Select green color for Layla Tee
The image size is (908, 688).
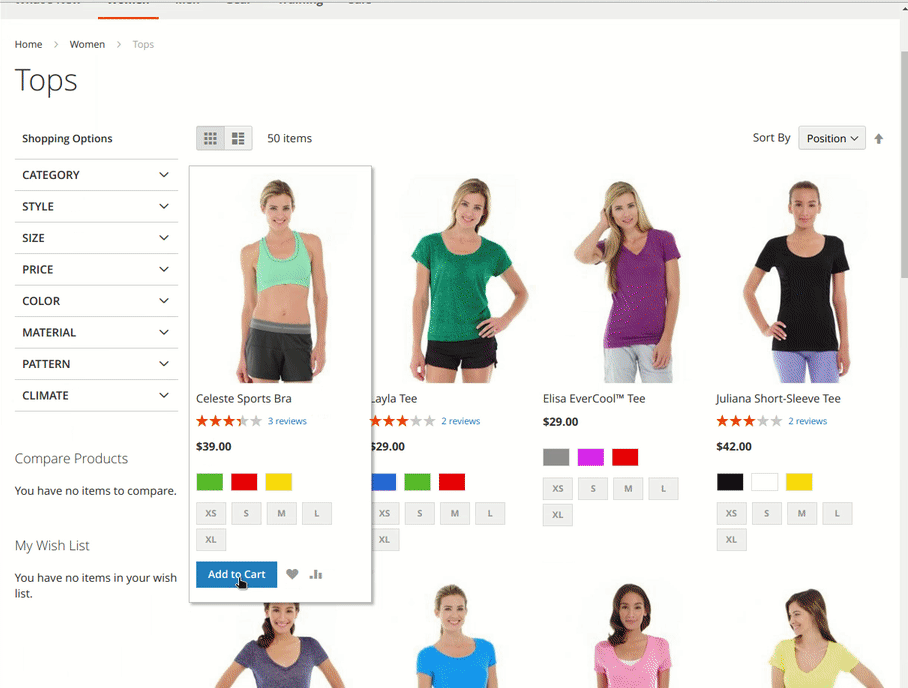coord(418,482)
